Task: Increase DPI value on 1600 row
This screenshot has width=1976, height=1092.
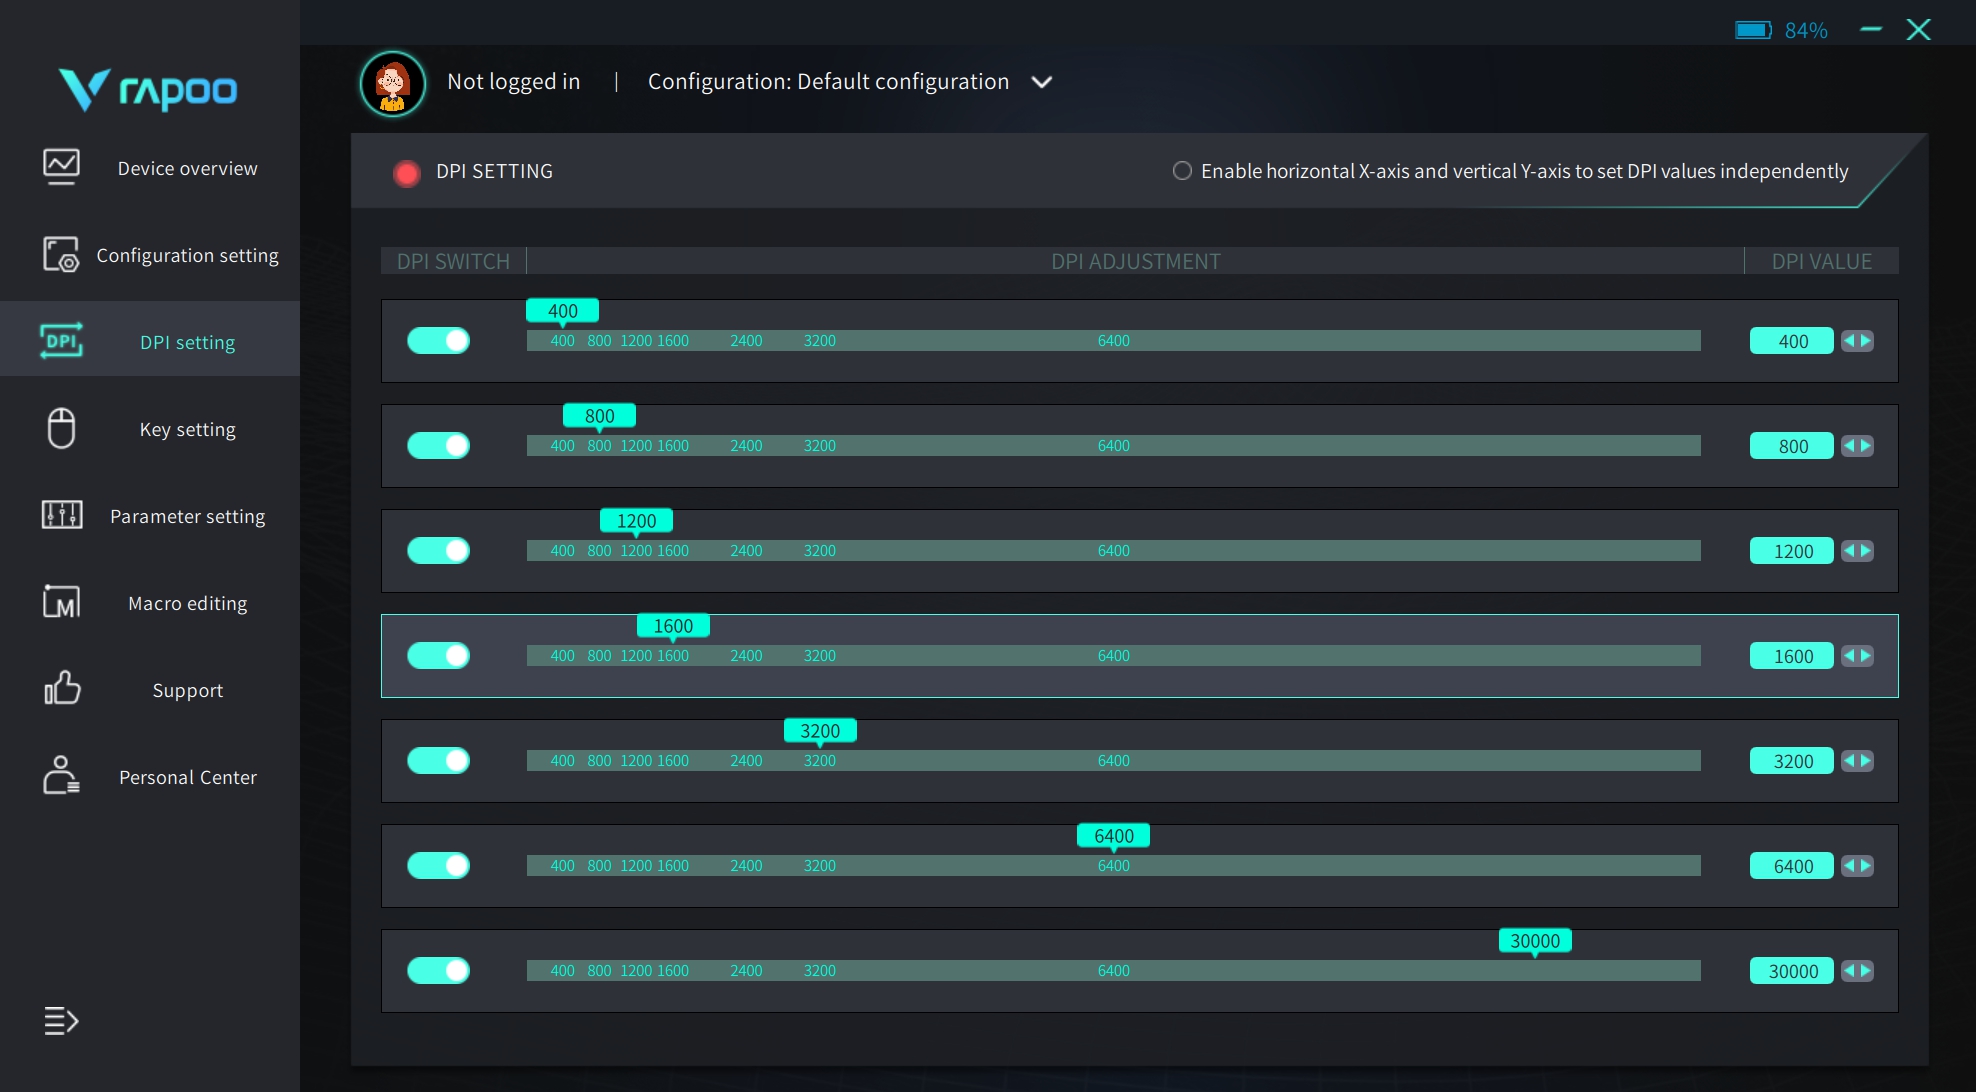Action: (1866, 656)
